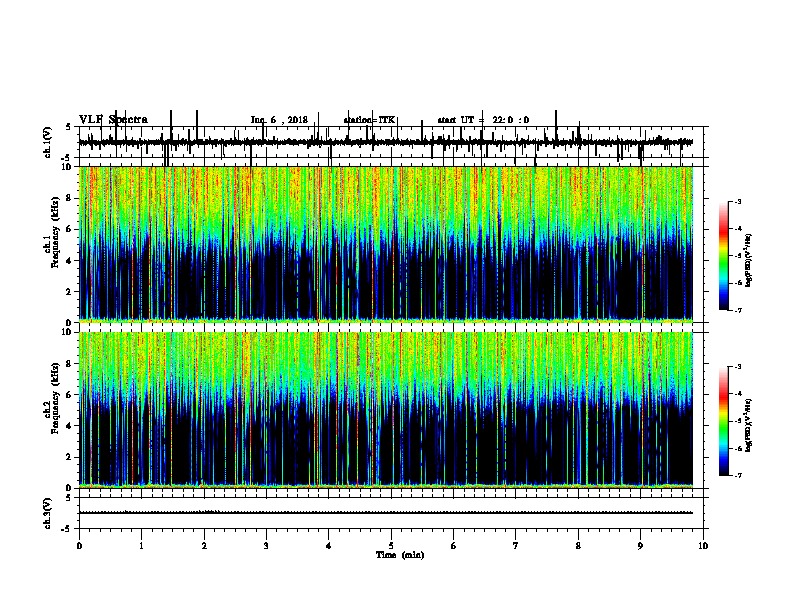Click the "ch.3(V)" waveform axis label
Screen dimensions: 792x612
tap(48, 513)
